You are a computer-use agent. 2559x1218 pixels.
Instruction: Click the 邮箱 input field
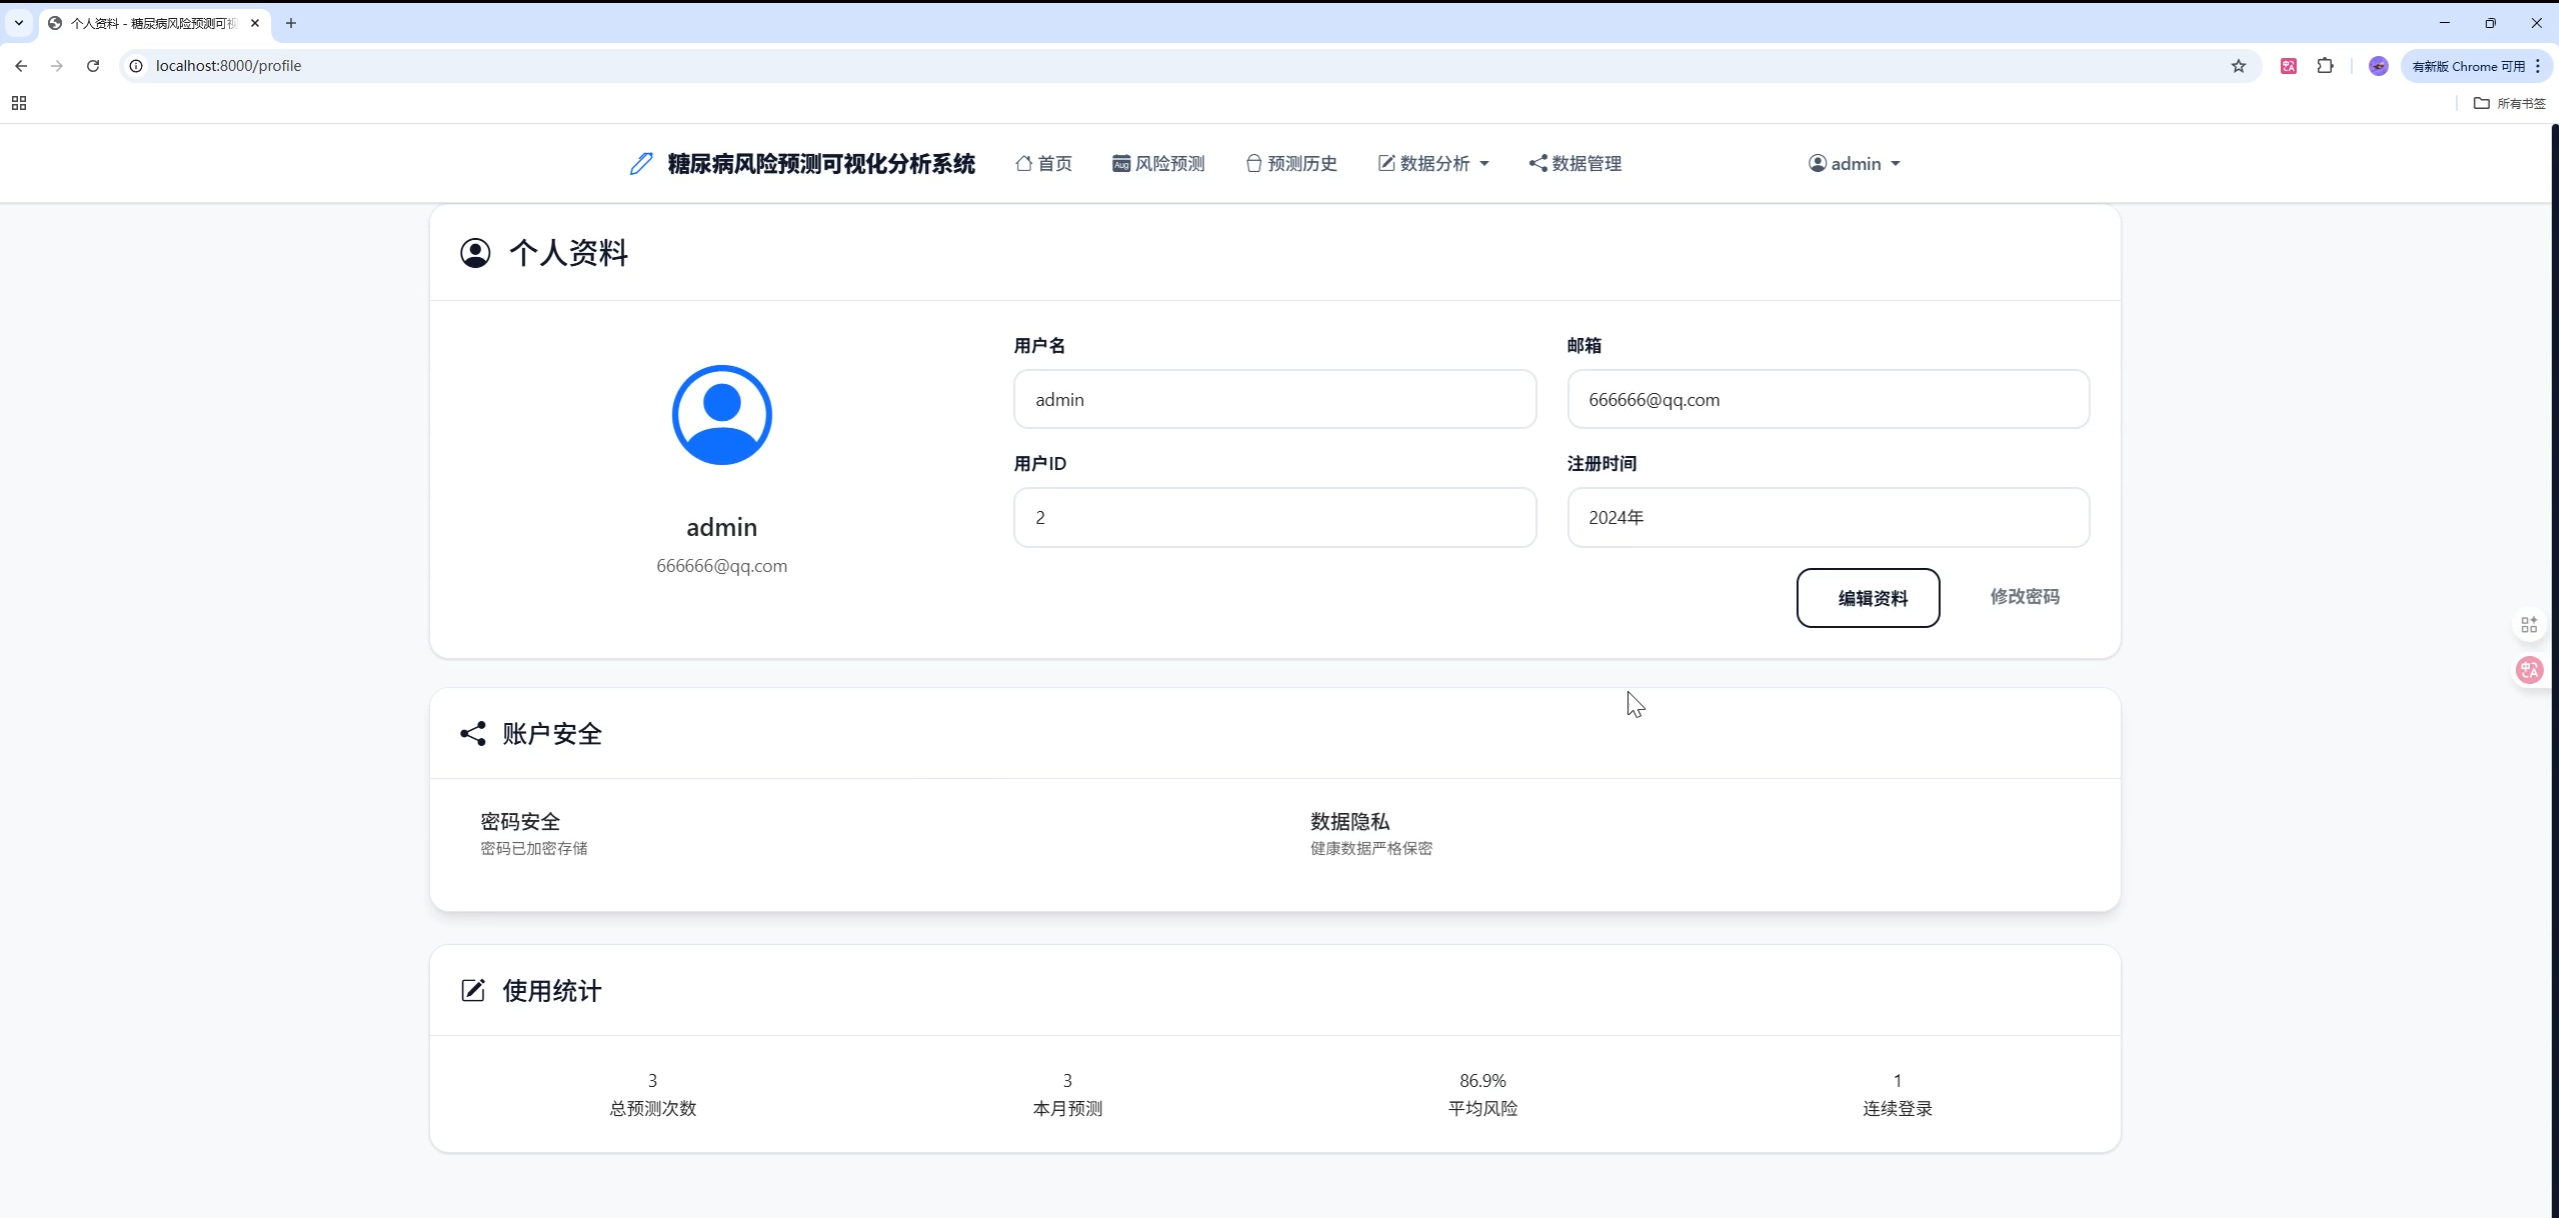pyautogui.click(x=1827, y=399)
